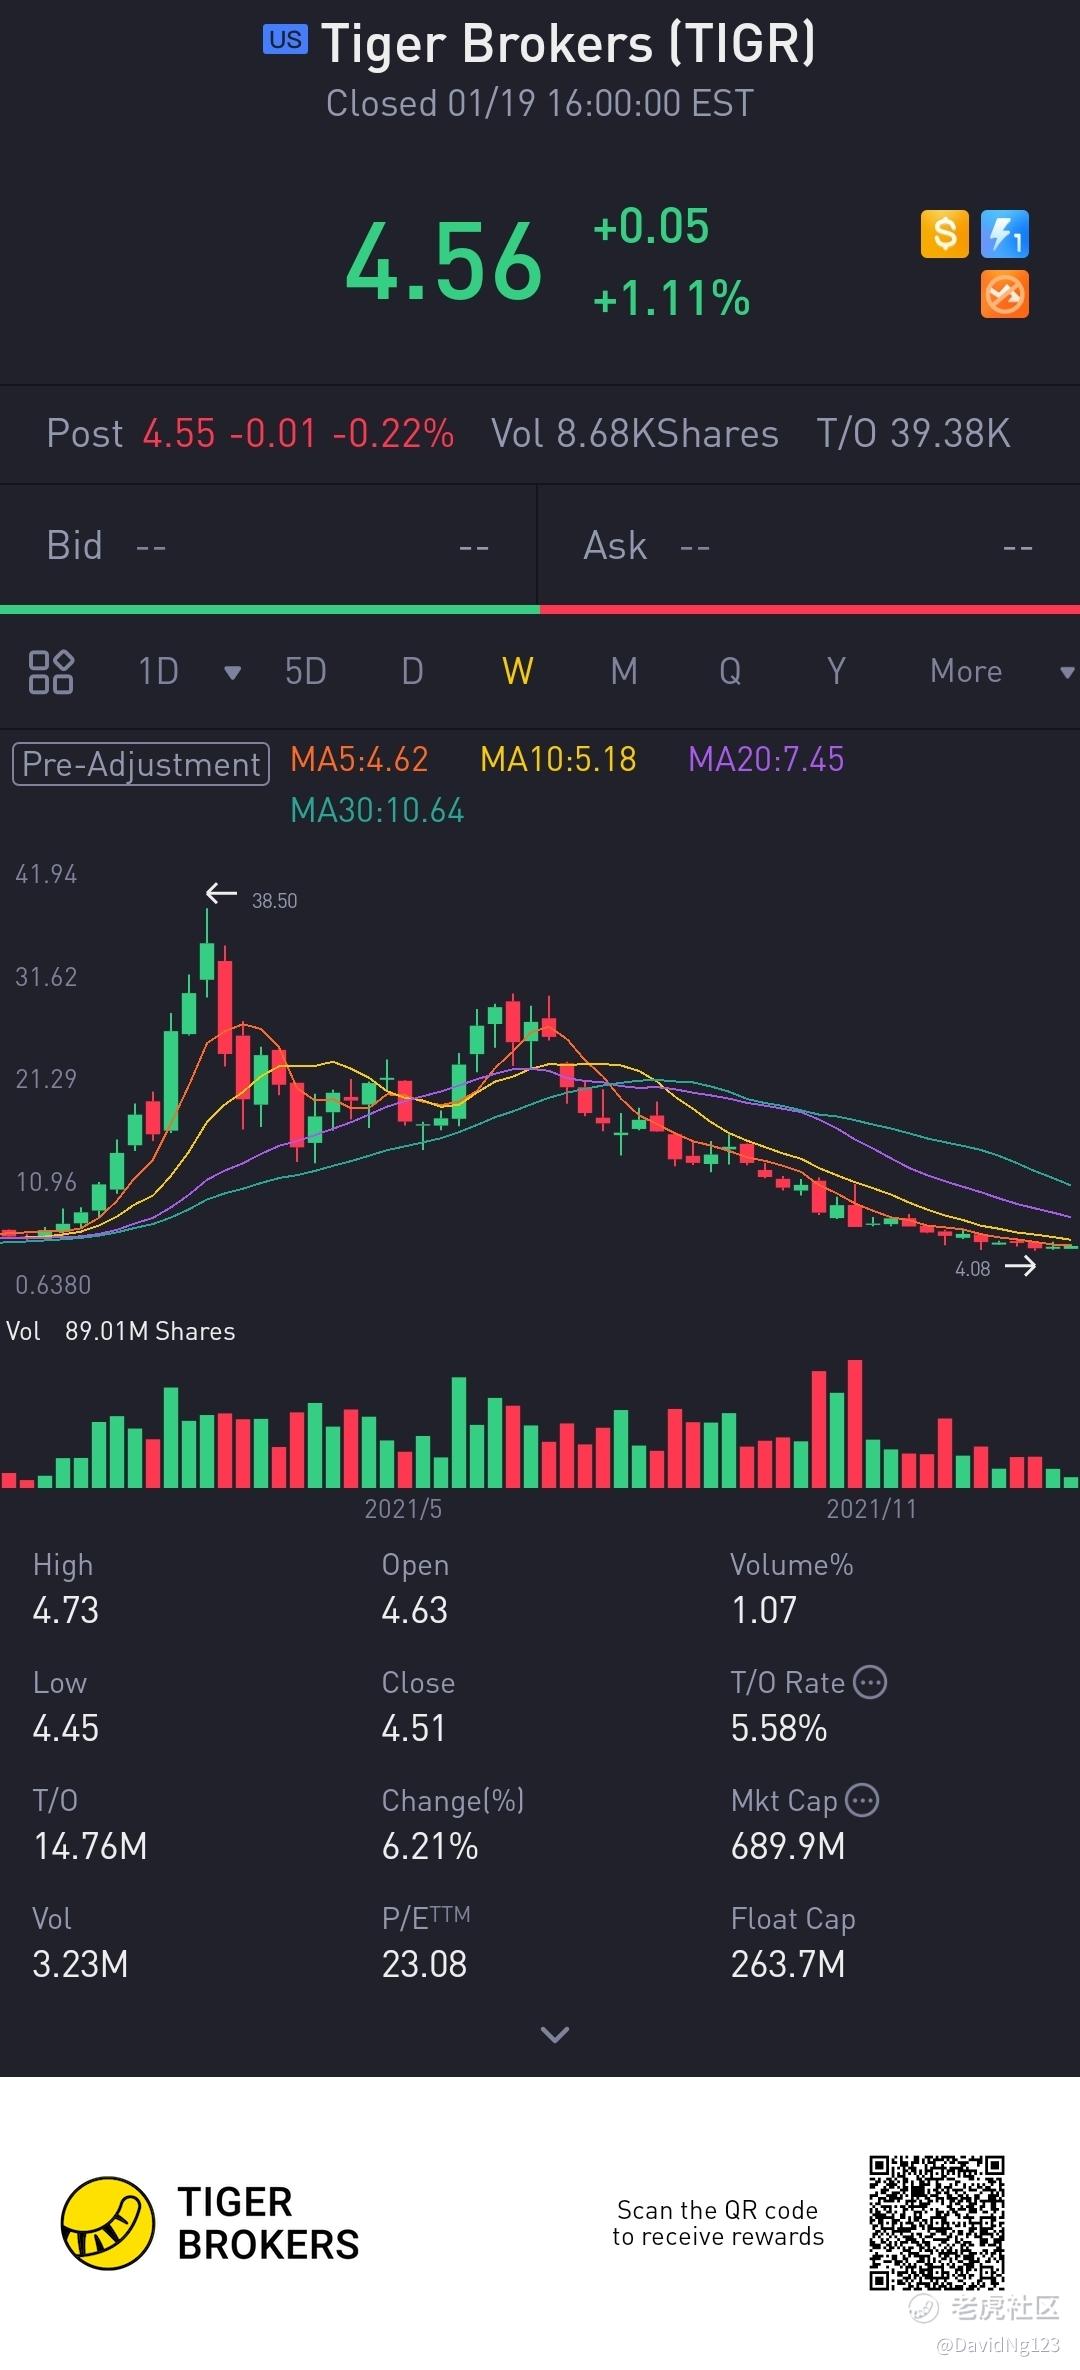Tap the MA10:5.18 indicator label

tap(558, 759)
